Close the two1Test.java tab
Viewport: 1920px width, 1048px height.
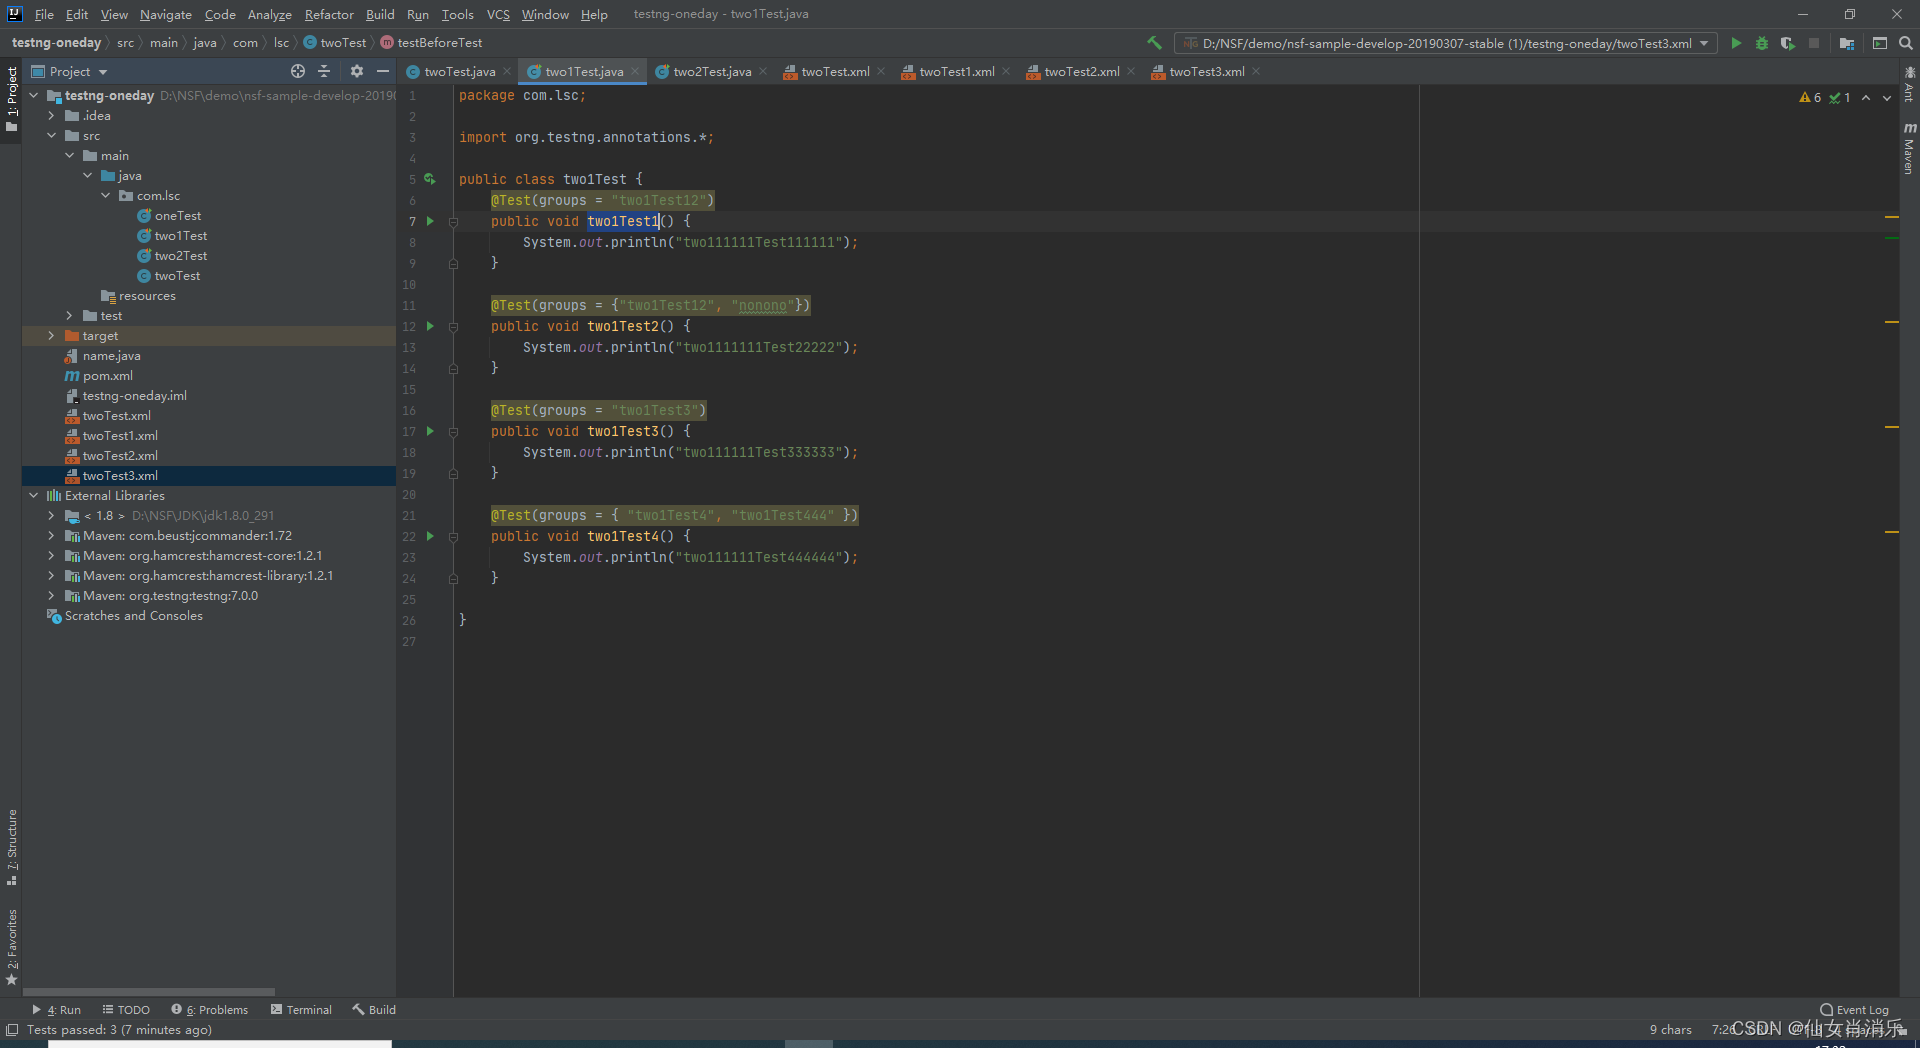[x=635, y=71]
